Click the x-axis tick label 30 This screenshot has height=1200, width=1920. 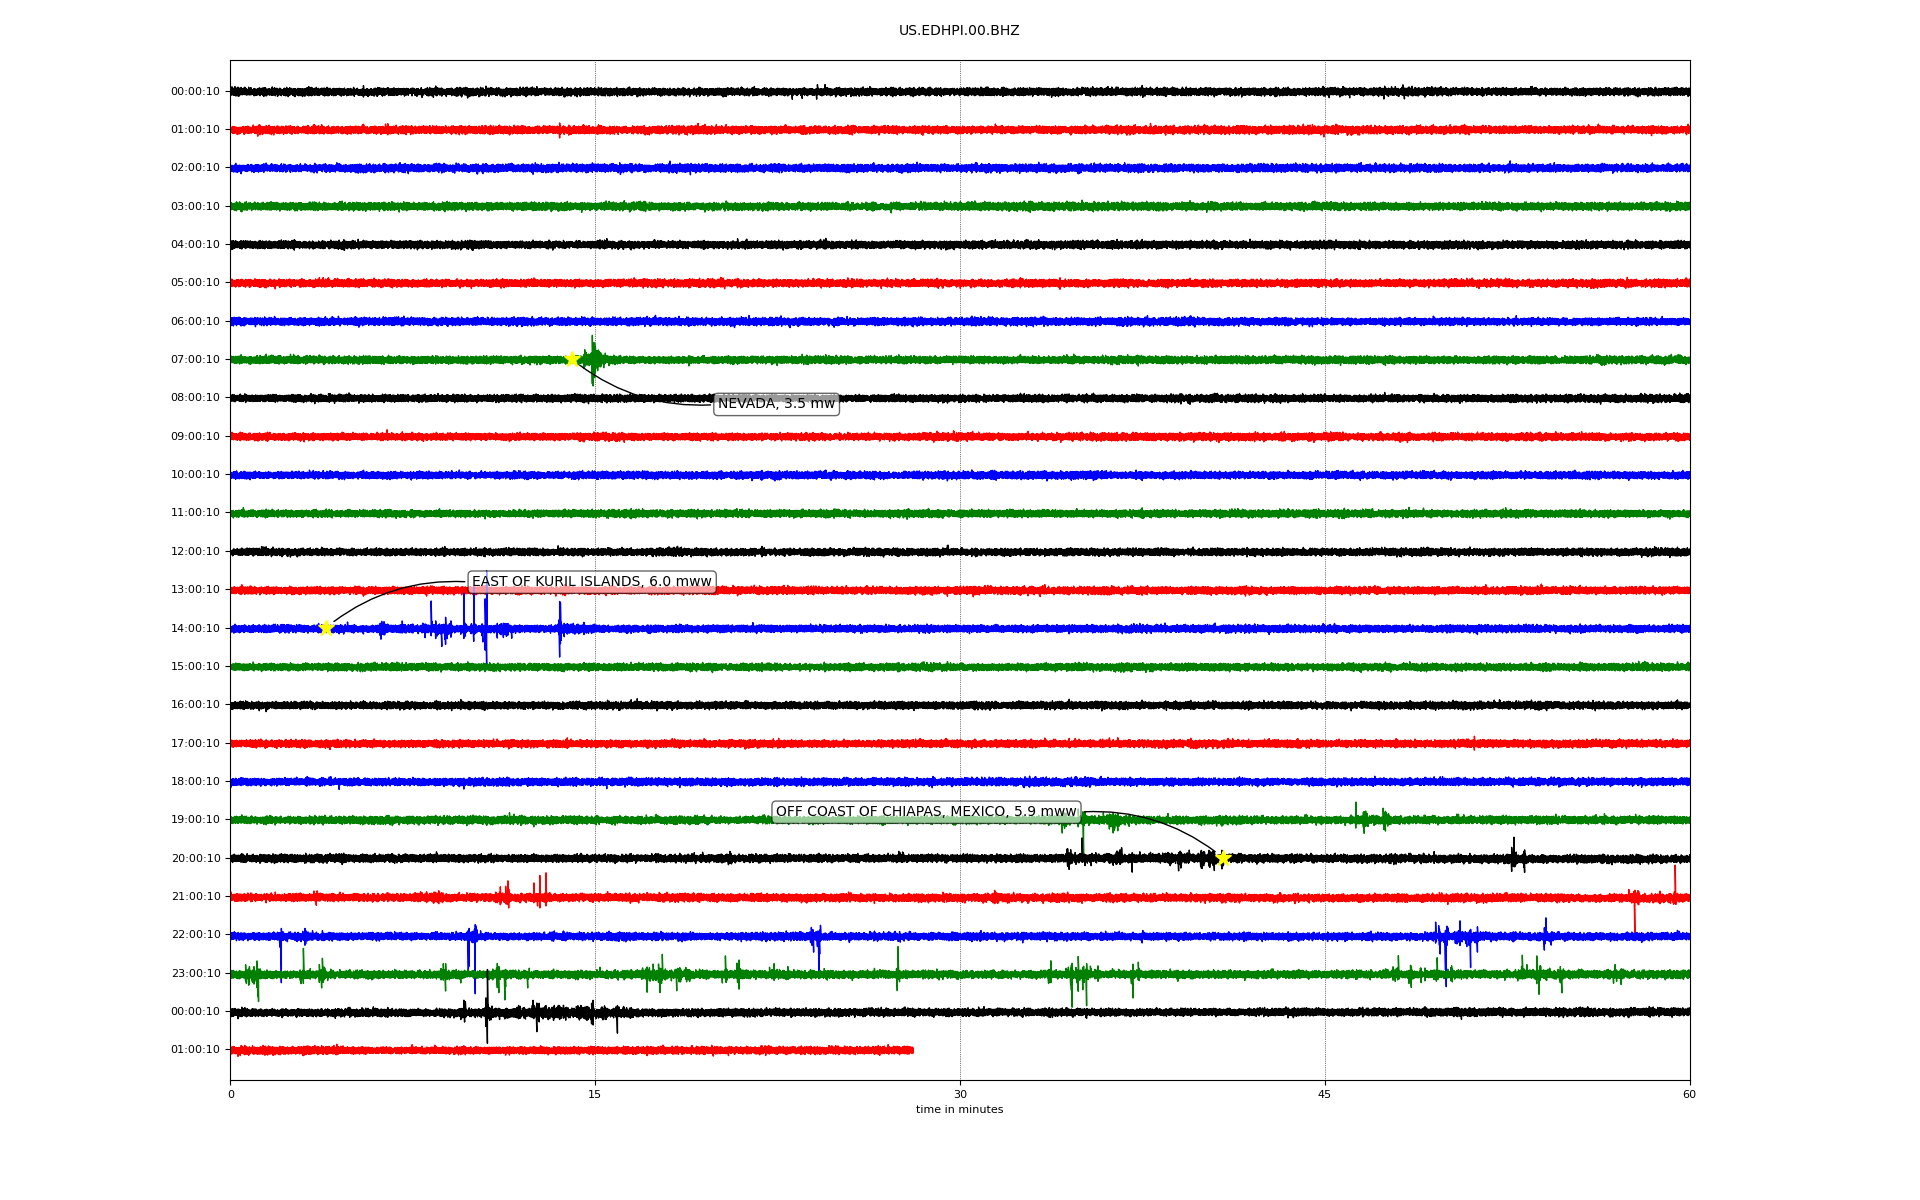point(960,1095)
